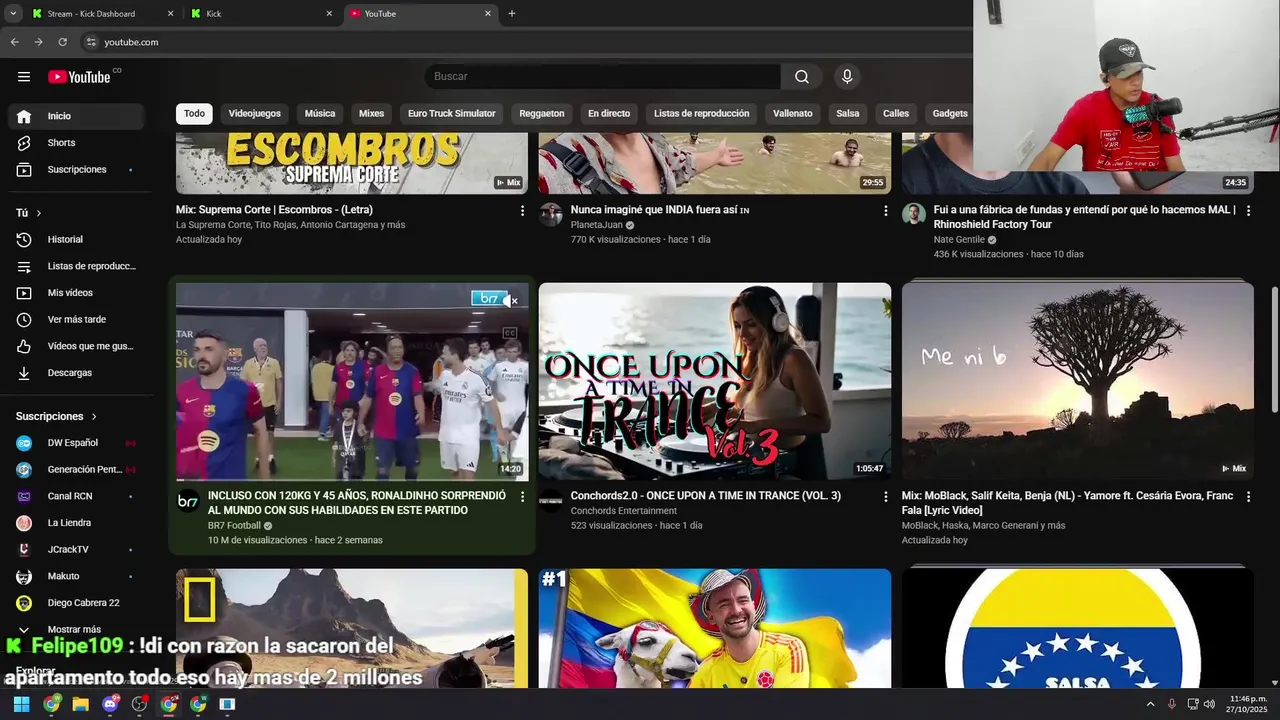Go back with the browser back arrow
The image size is (1280, 720).
[x=14, y=42]
